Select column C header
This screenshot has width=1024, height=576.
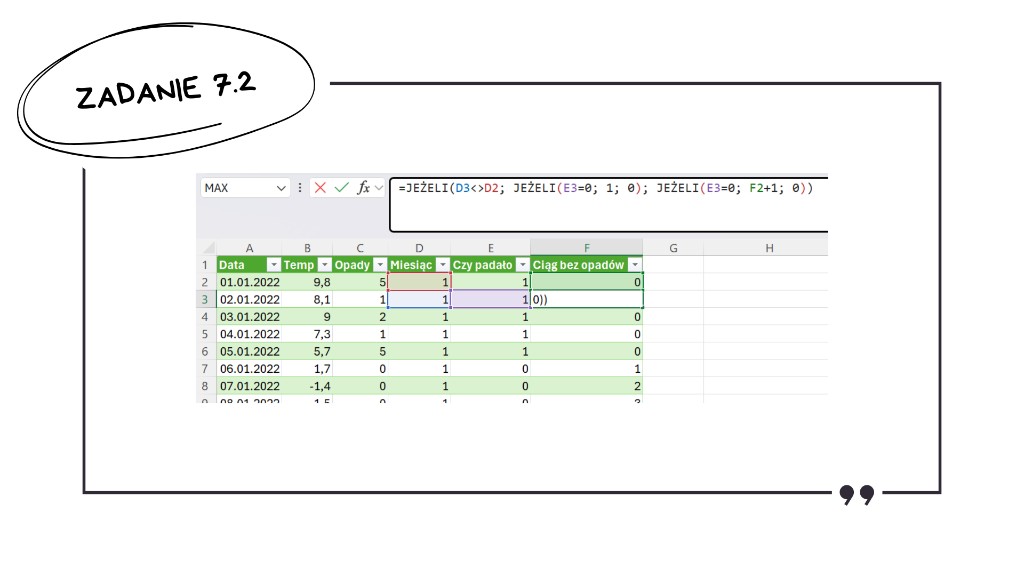360,248
